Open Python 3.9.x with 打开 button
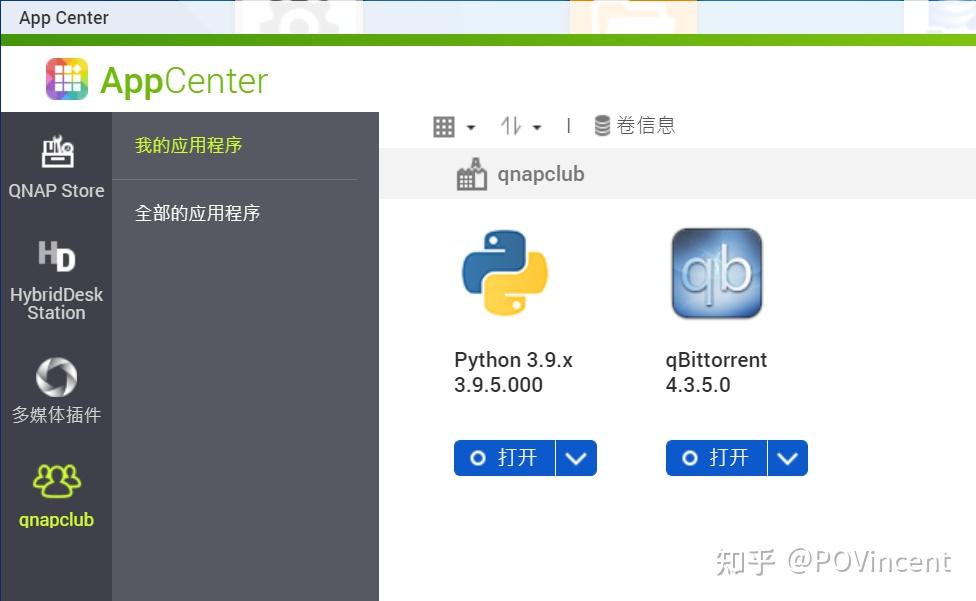 tap(504, 458)
